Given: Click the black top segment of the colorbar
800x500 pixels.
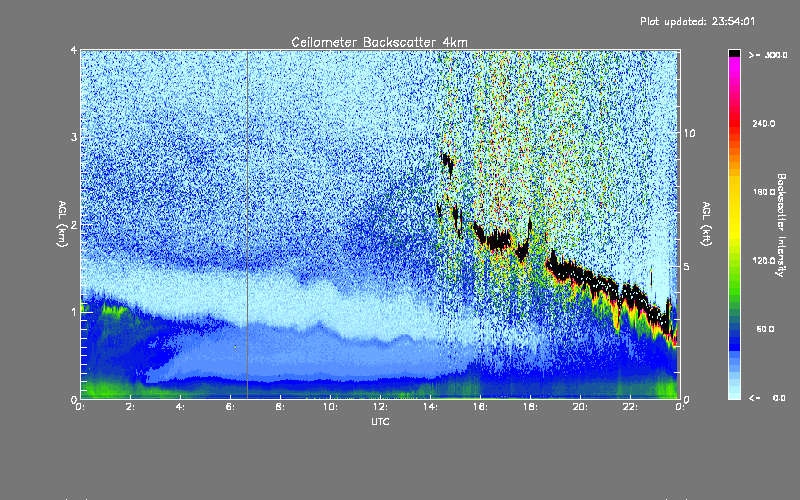Looking at the screenshot, I should (x=734, y=53).
